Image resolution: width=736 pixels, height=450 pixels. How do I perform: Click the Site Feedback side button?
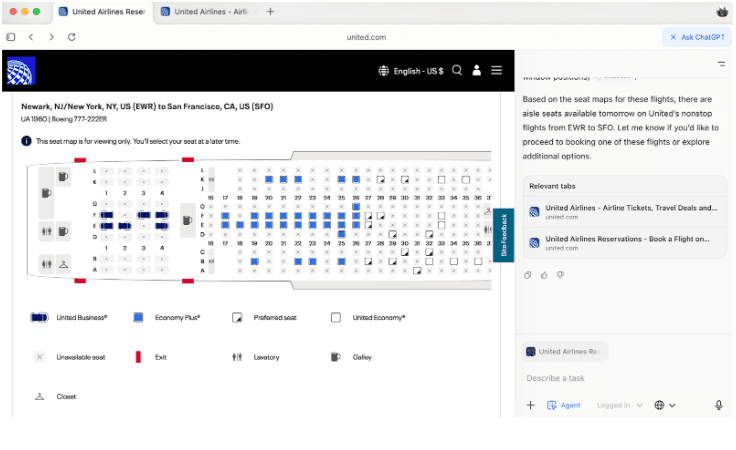click(x=505, y=237)
